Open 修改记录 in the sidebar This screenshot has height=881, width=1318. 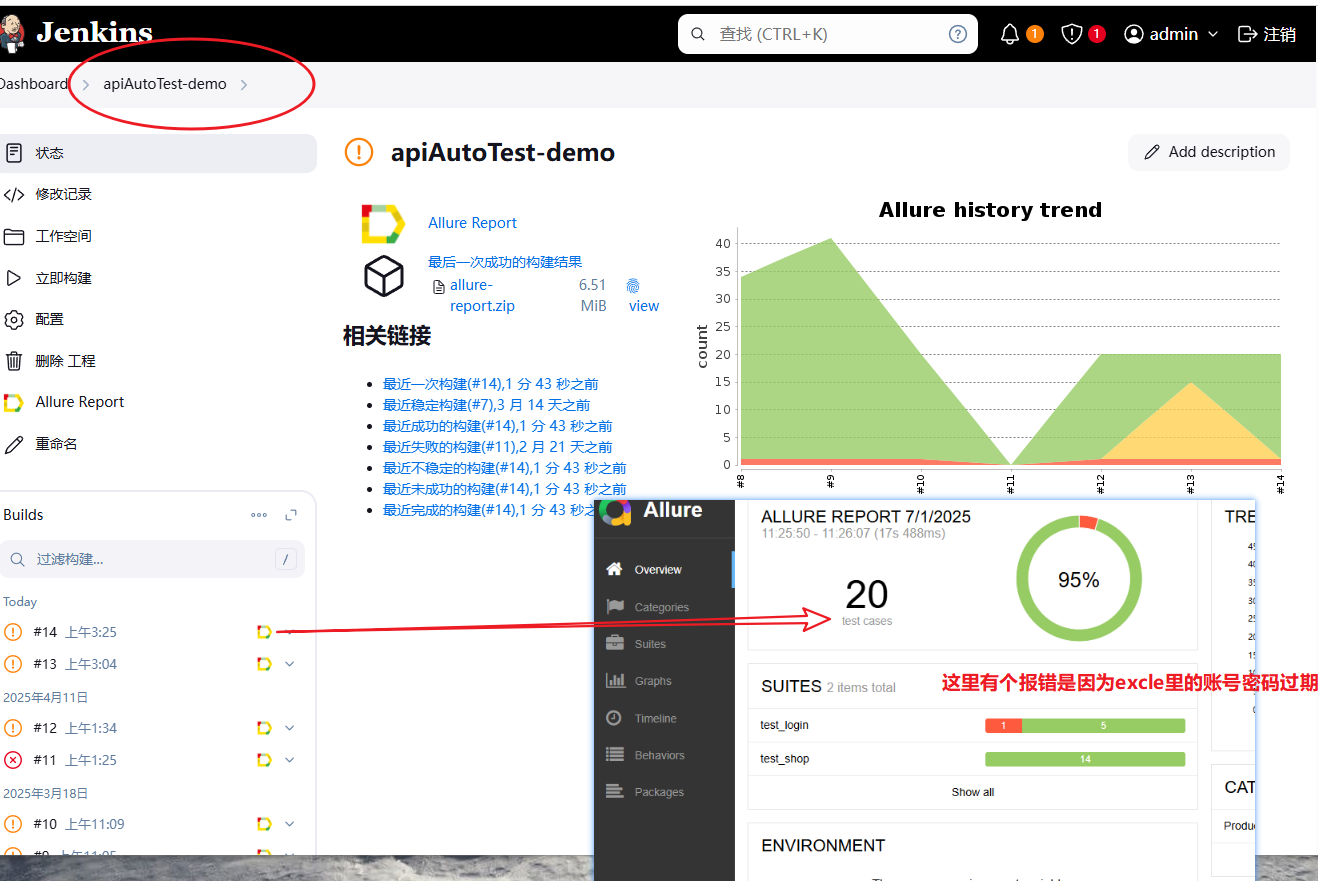[x=157, y=194]
